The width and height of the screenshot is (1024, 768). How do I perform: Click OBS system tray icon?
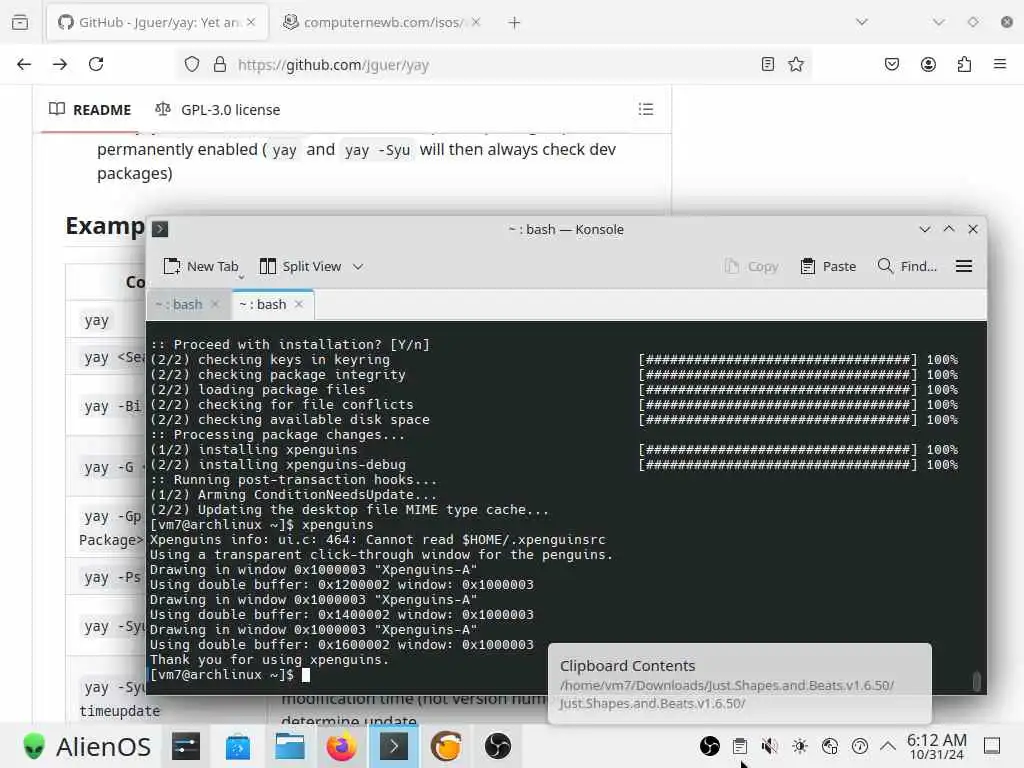[710, 746]
